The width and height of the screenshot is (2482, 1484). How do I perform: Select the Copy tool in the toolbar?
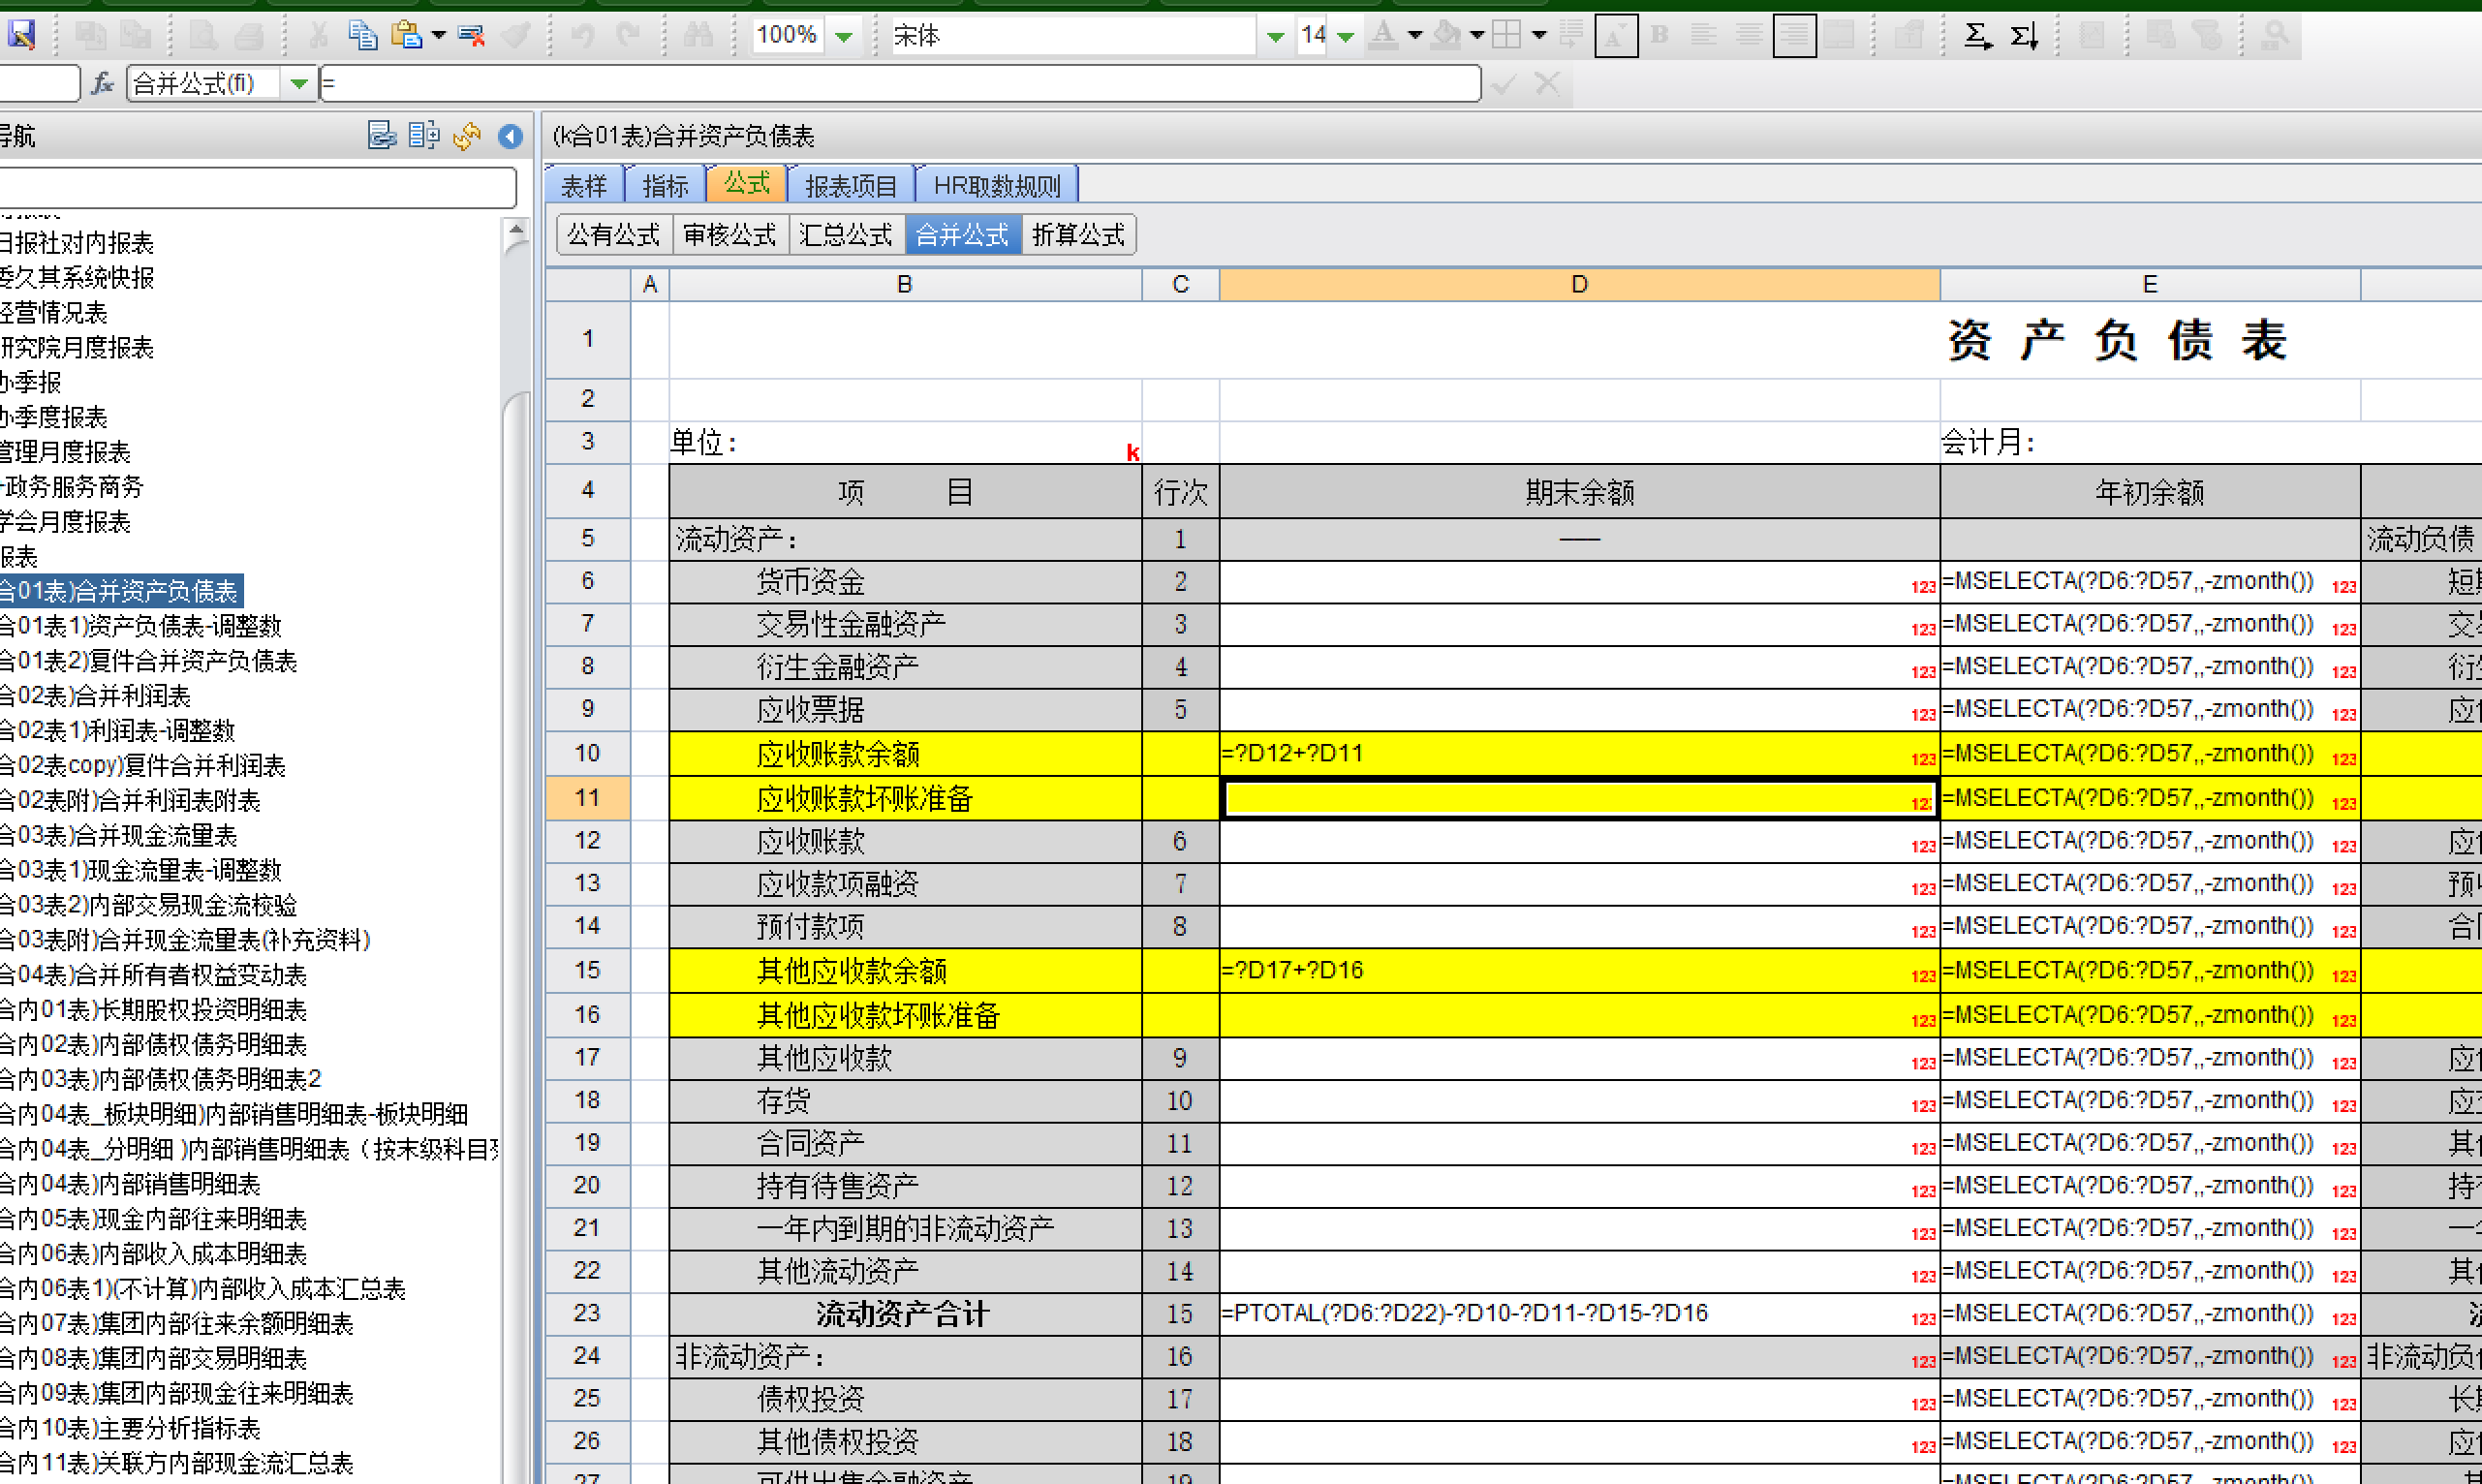coord(365,35)
